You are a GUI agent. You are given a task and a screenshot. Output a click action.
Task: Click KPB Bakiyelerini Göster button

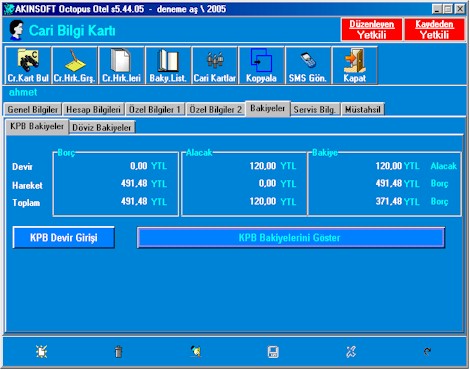tap(291, 238)
